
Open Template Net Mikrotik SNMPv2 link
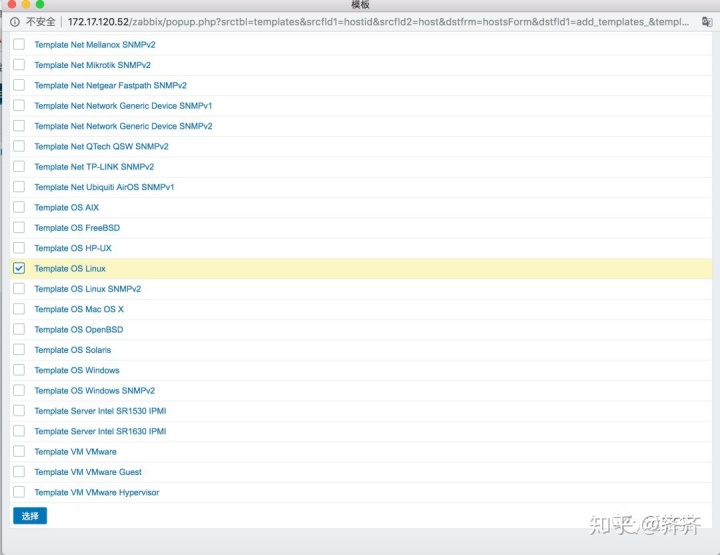(x=92, y=65)
